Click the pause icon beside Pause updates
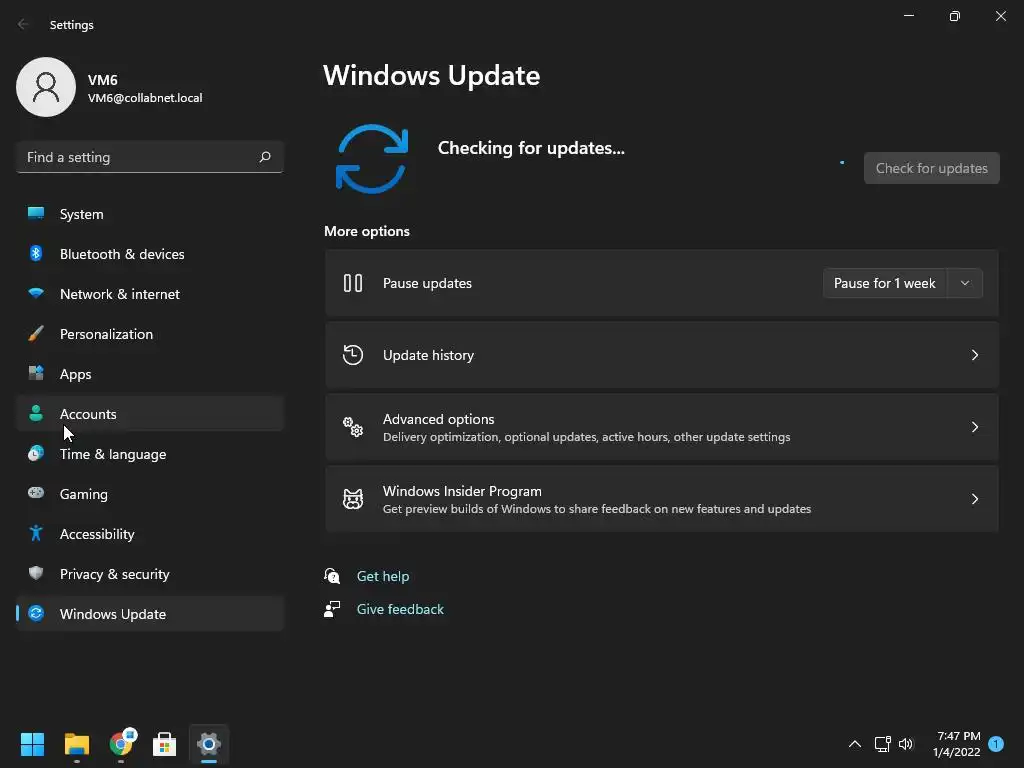 (353, 283)
